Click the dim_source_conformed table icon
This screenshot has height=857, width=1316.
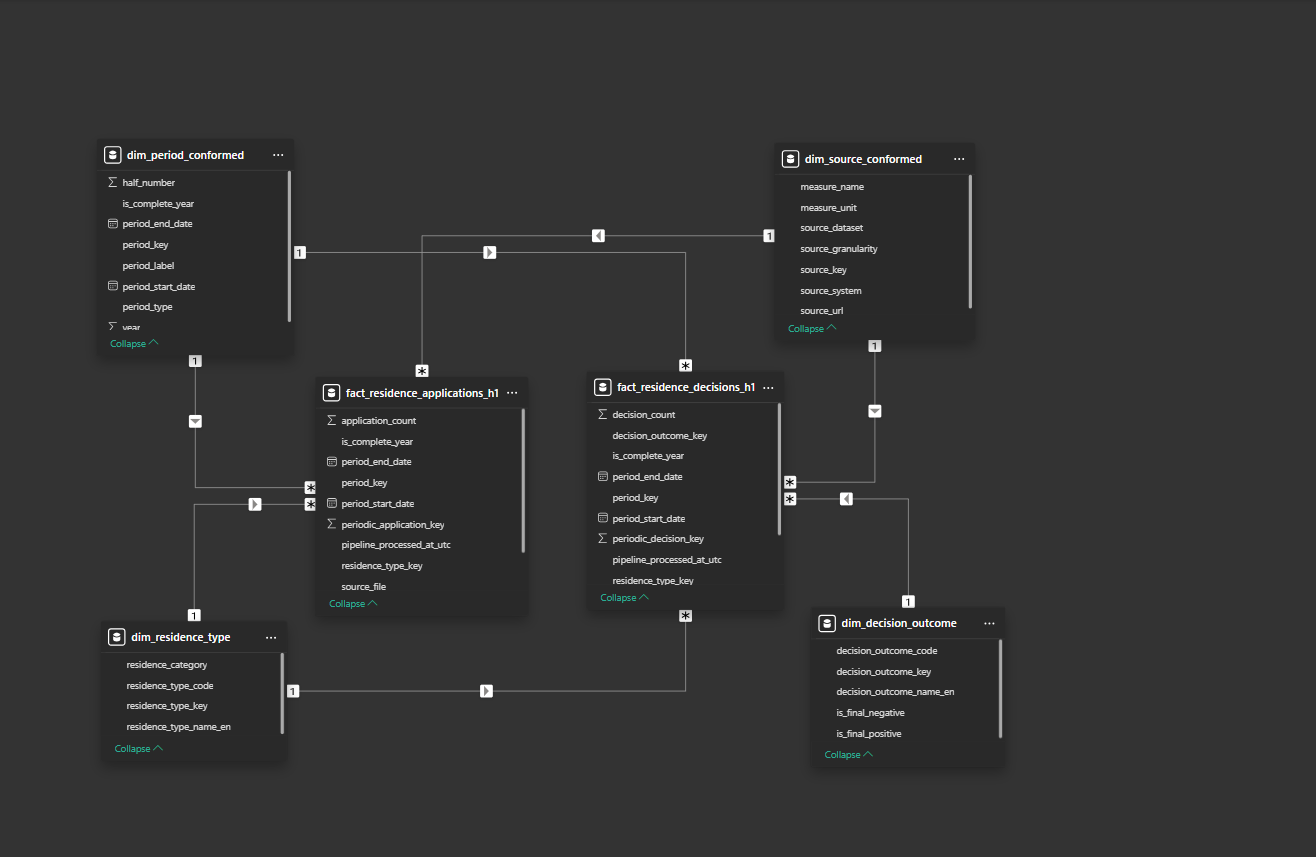point(790,159)
